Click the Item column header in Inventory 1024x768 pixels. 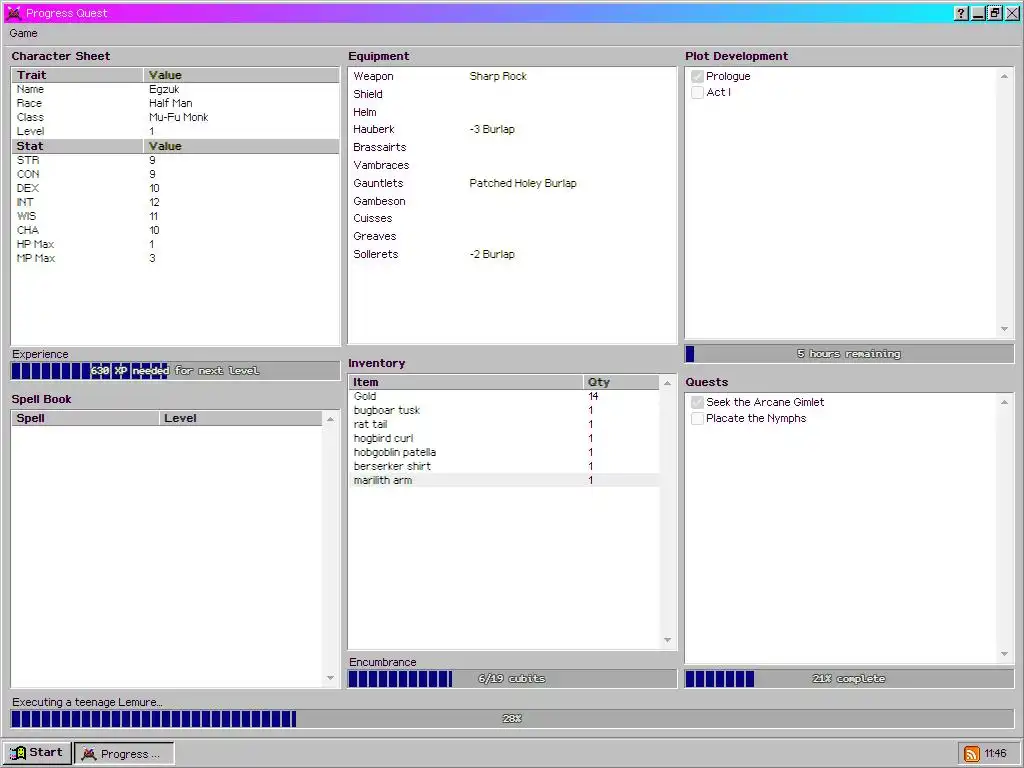point(466,382)
